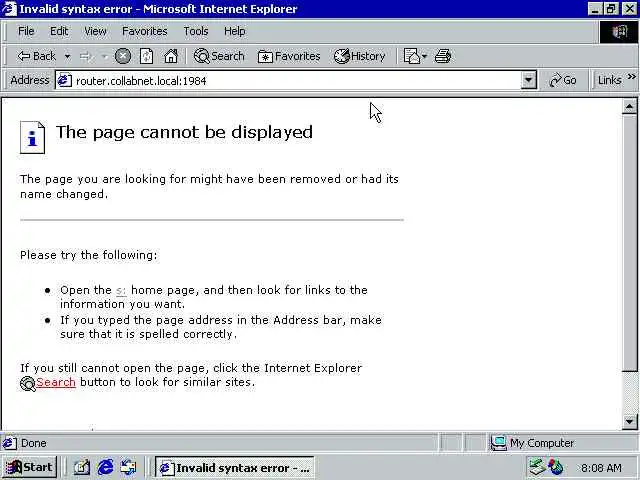Click the Forward arrow button
Screen dimensions: 640x480
85,56
